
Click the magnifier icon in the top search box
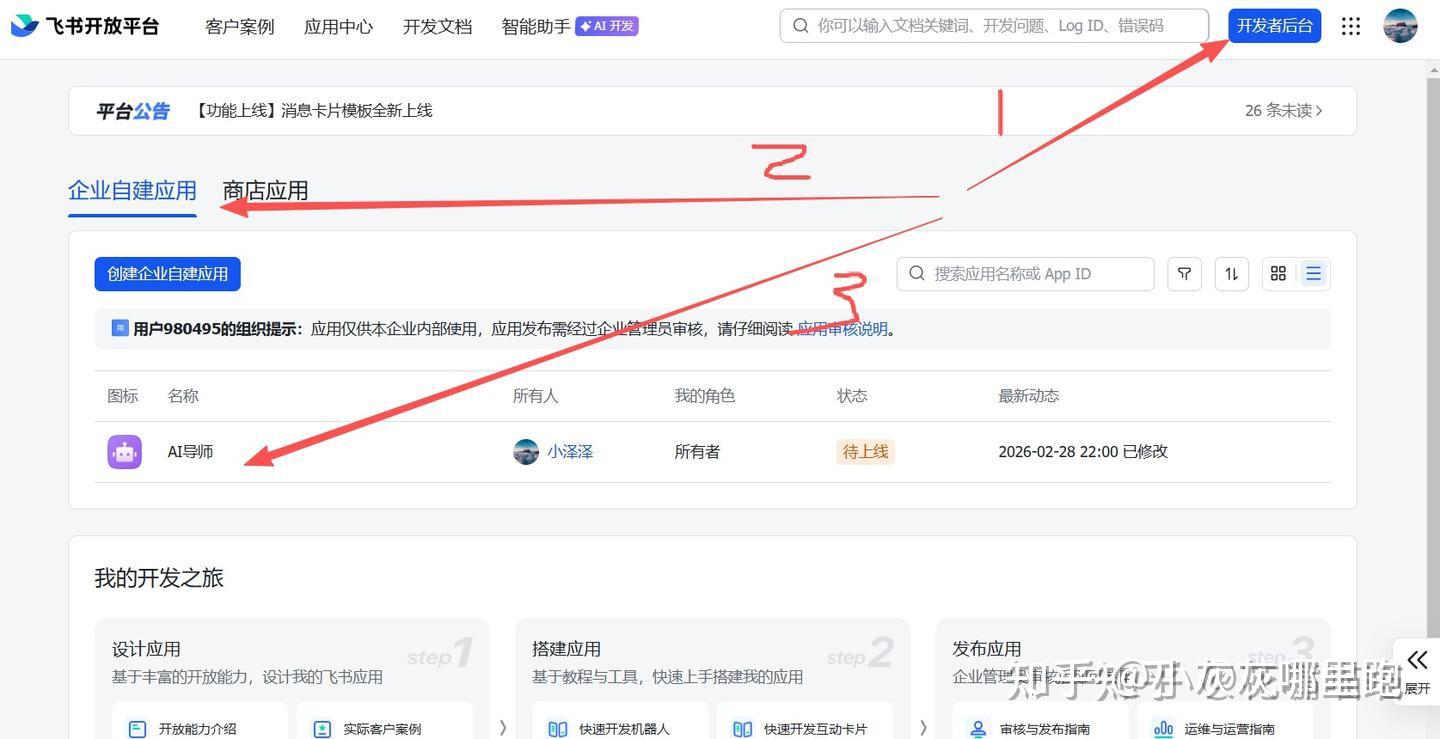point(800,26)
